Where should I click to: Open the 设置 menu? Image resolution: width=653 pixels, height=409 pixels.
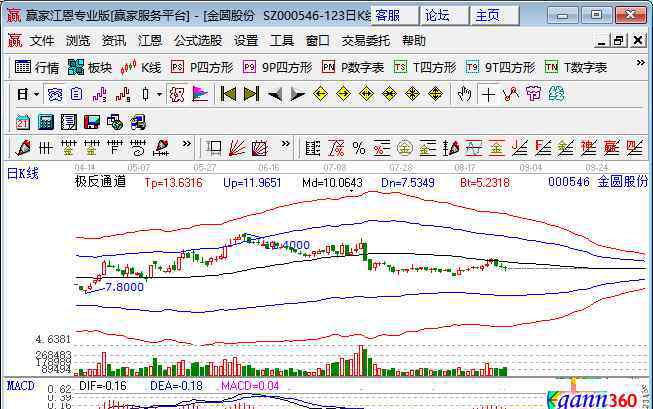246,41
